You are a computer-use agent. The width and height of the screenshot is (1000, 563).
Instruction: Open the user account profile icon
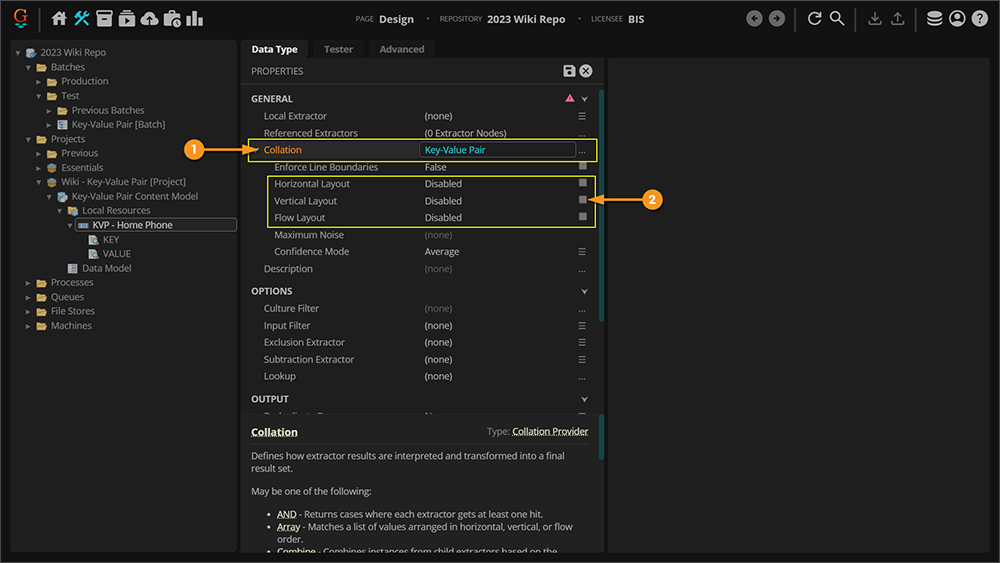(957, 18)
